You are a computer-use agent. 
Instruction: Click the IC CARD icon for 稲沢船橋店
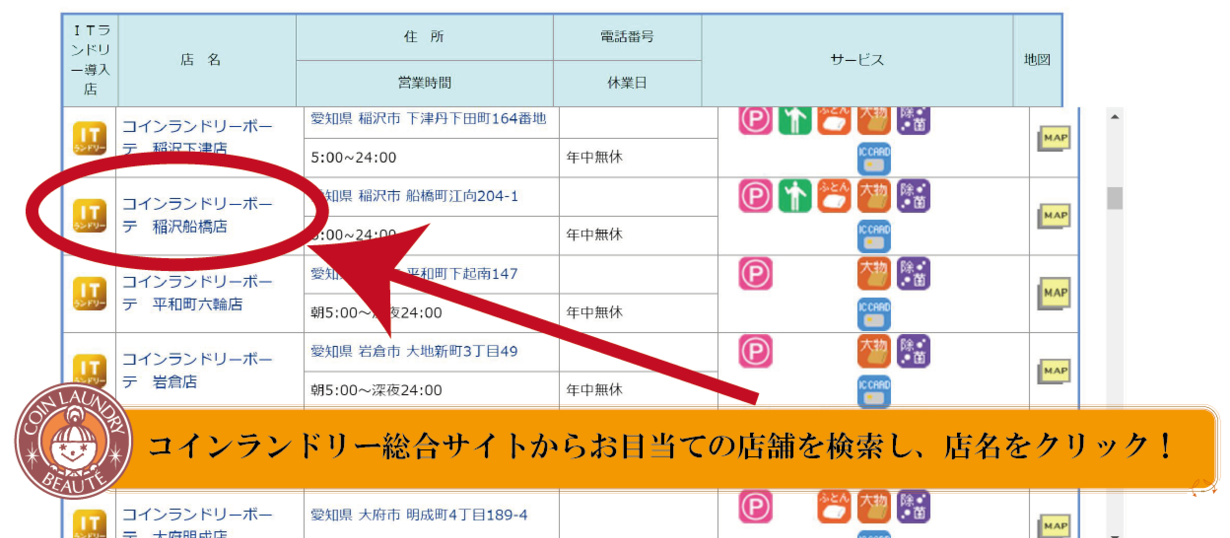(x=874, y=236)
